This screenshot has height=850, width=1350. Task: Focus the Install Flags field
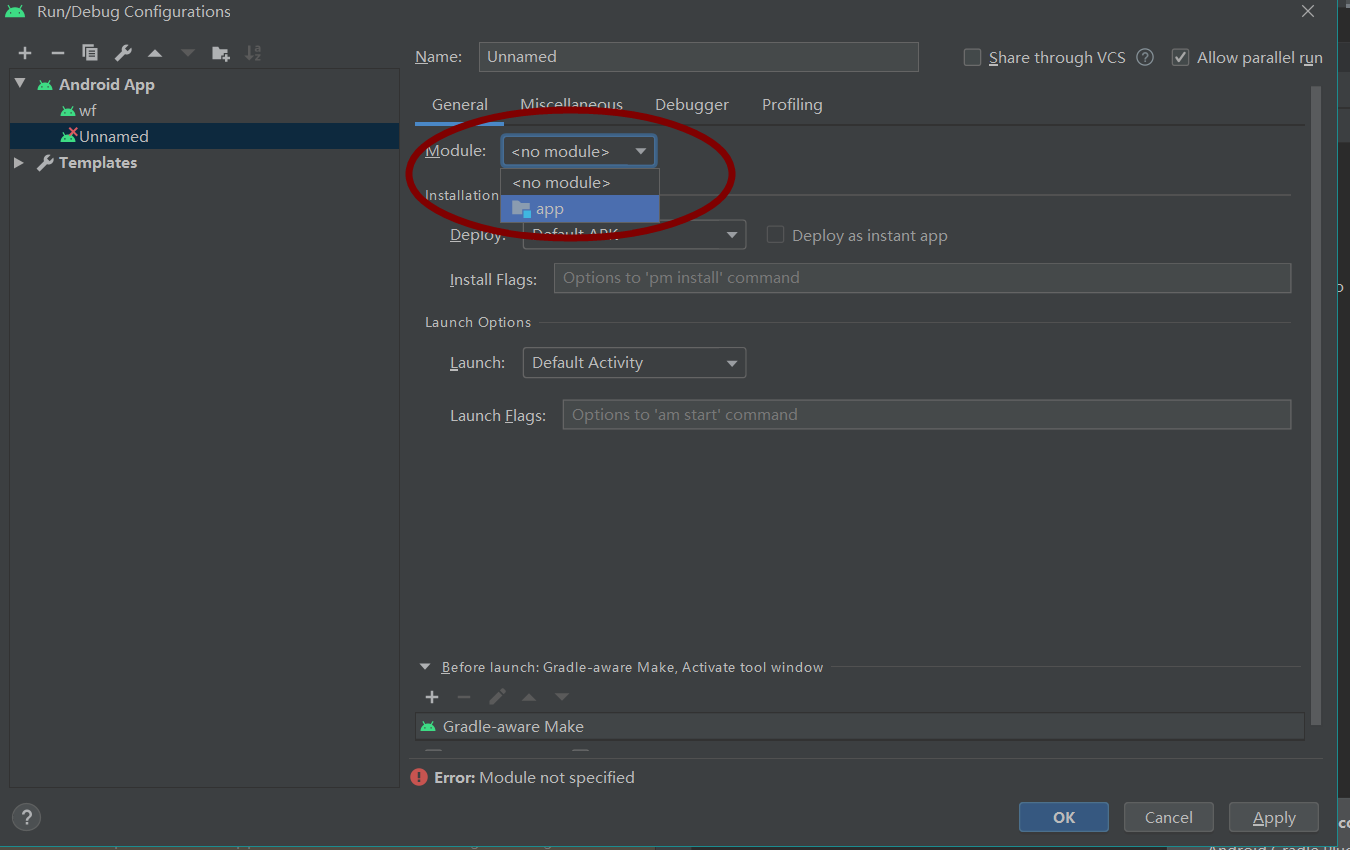click(x=922, y=278)
